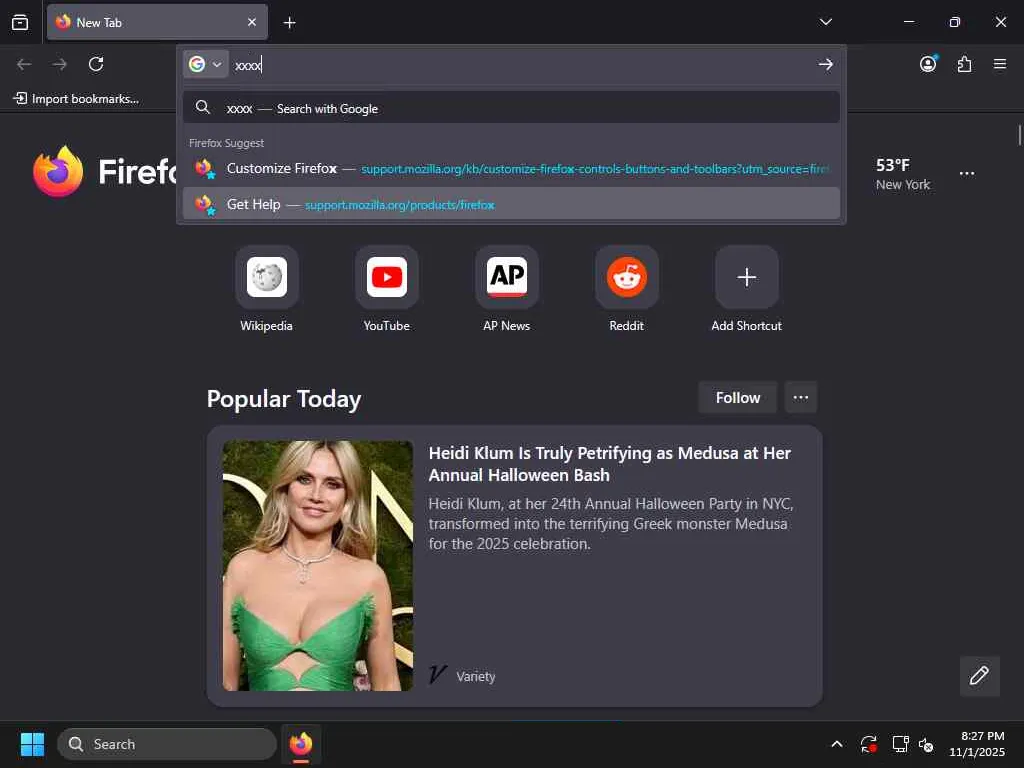Reload the current page
1024x768 pixels.
coord(96,64)
